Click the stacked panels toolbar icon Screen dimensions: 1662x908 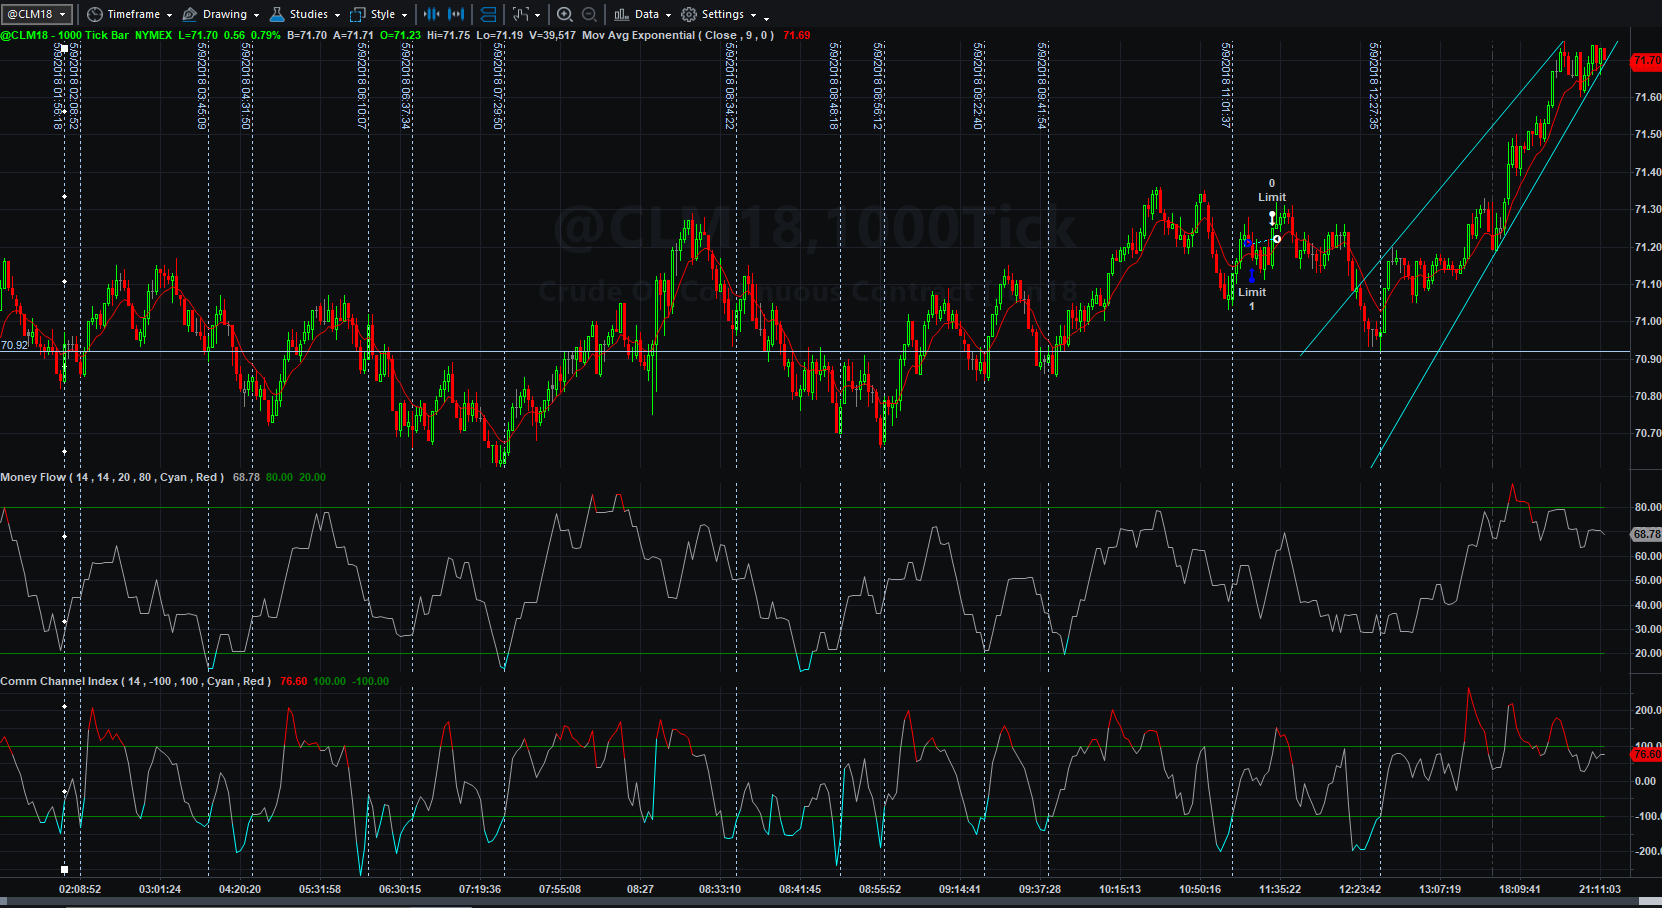click(488, 14)
